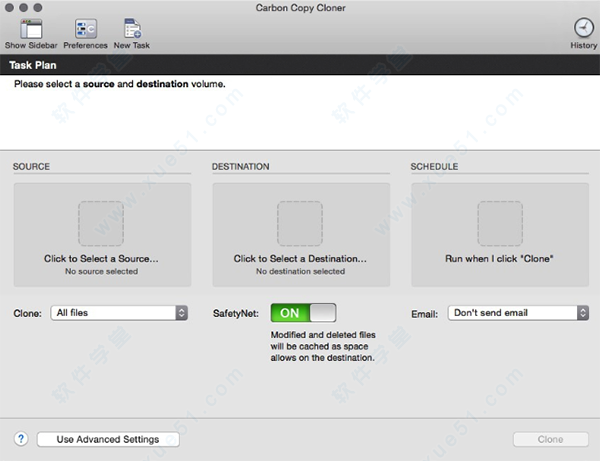Open the Clone 'All files' dropdown
This screenshot has width=600, height=461.
pos(119,313)
